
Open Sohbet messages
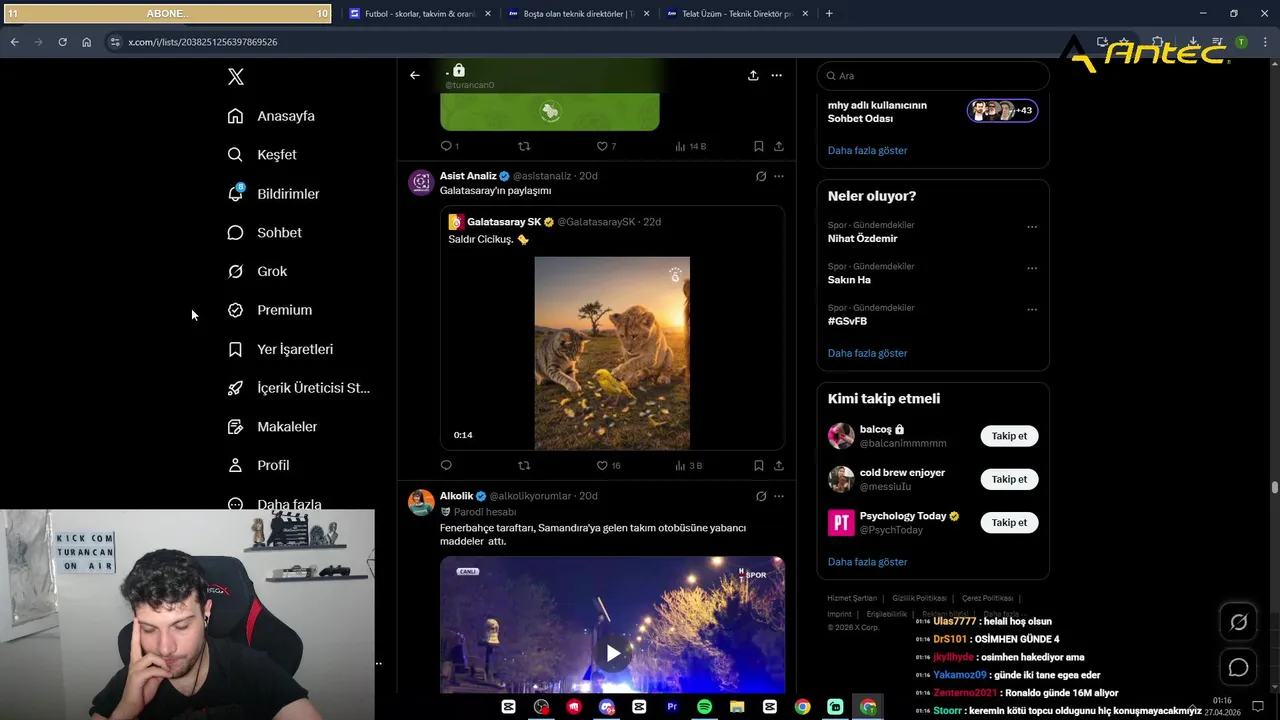pyautogui.click(x=279, y=233)
